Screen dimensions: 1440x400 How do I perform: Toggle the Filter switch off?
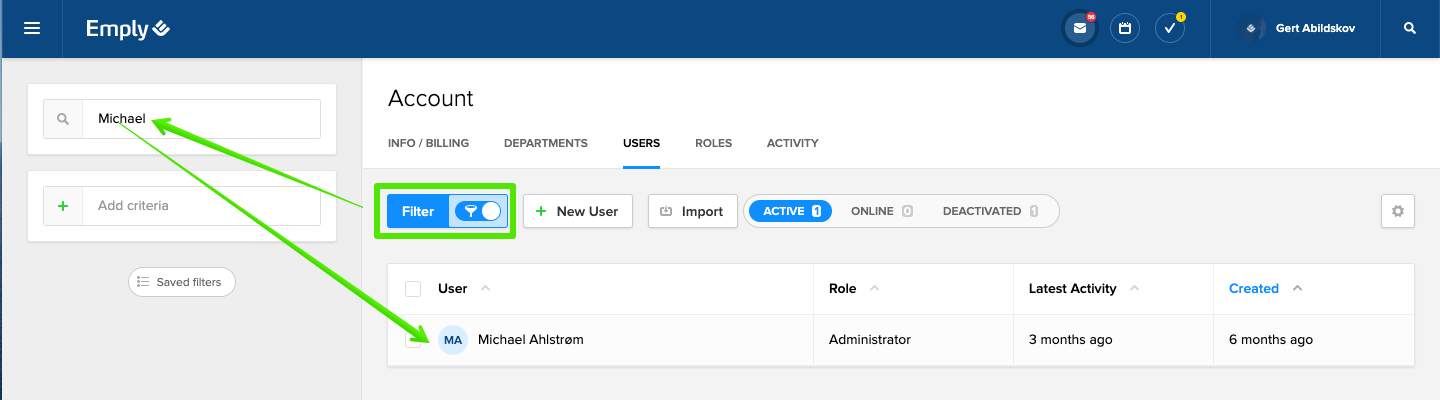point(480,211)
